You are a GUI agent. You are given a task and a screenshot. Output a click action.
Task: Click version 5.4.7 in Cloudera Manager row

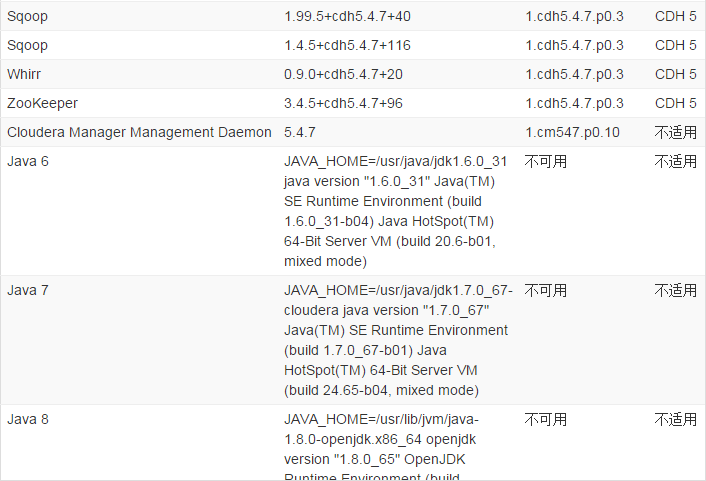click(x=299, y=132)
